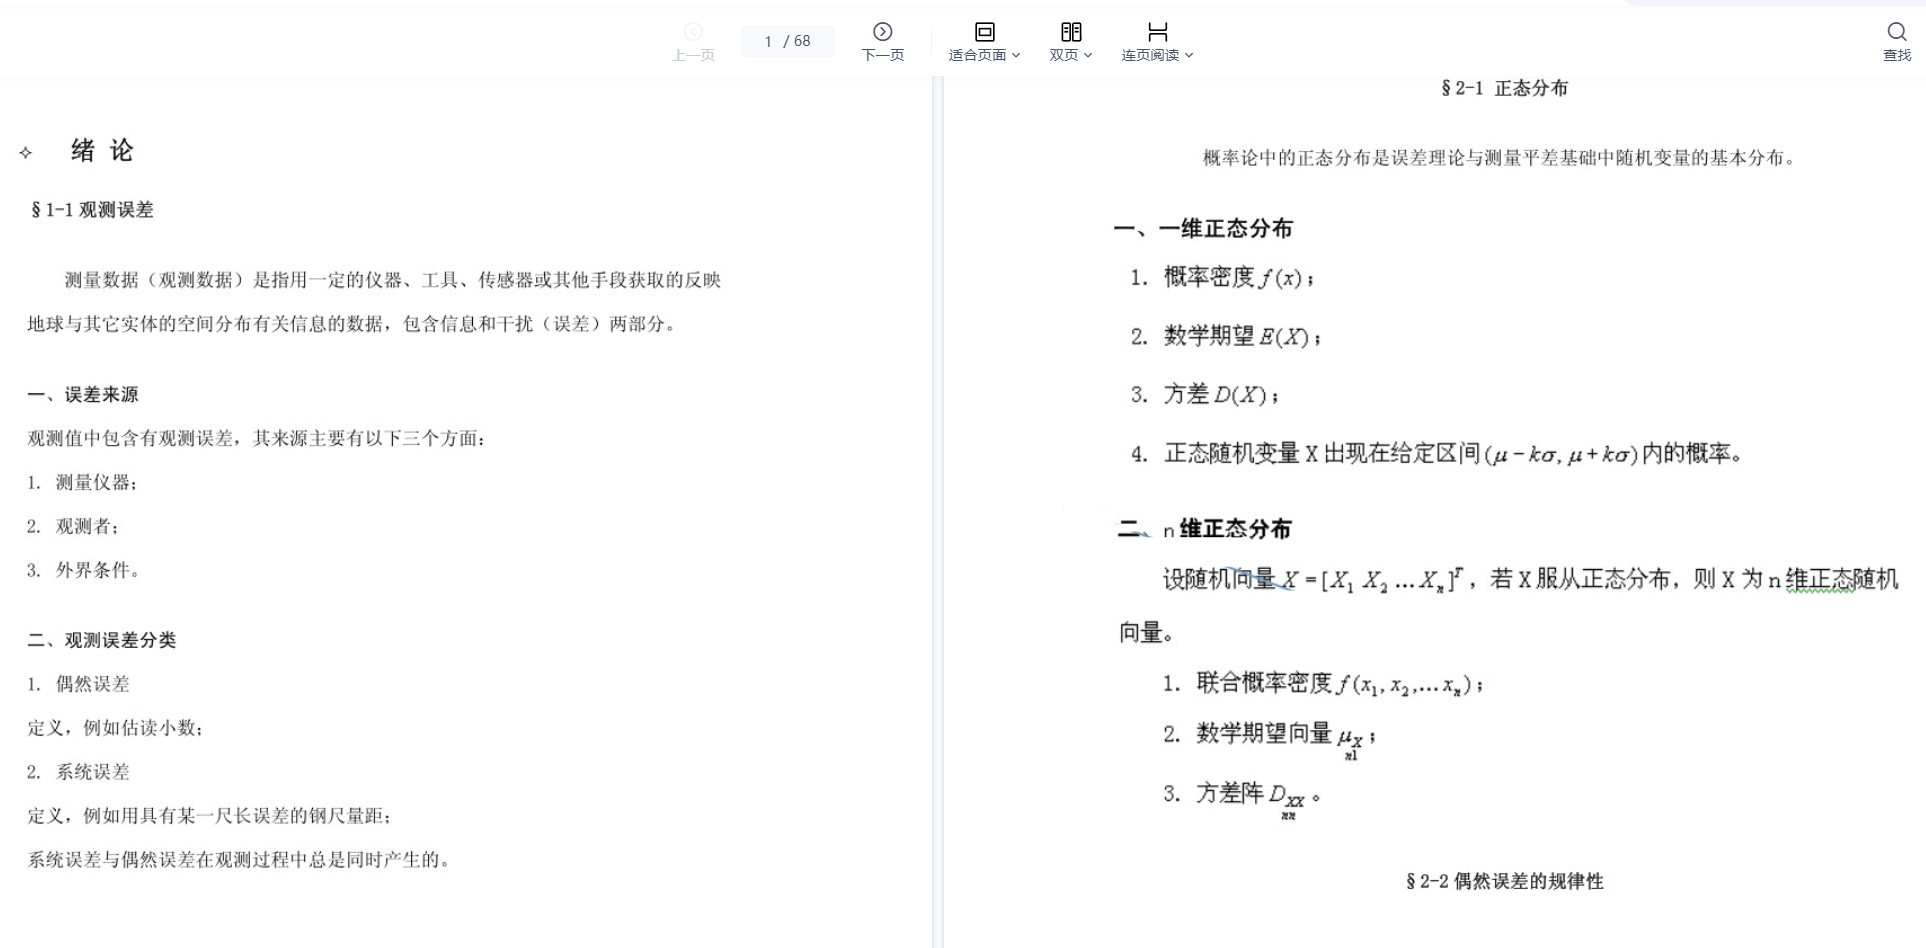Click the §2-2 偶然误差的规律性 heading
Viewport: 1926px width, 948px height.
point(1504,881)
